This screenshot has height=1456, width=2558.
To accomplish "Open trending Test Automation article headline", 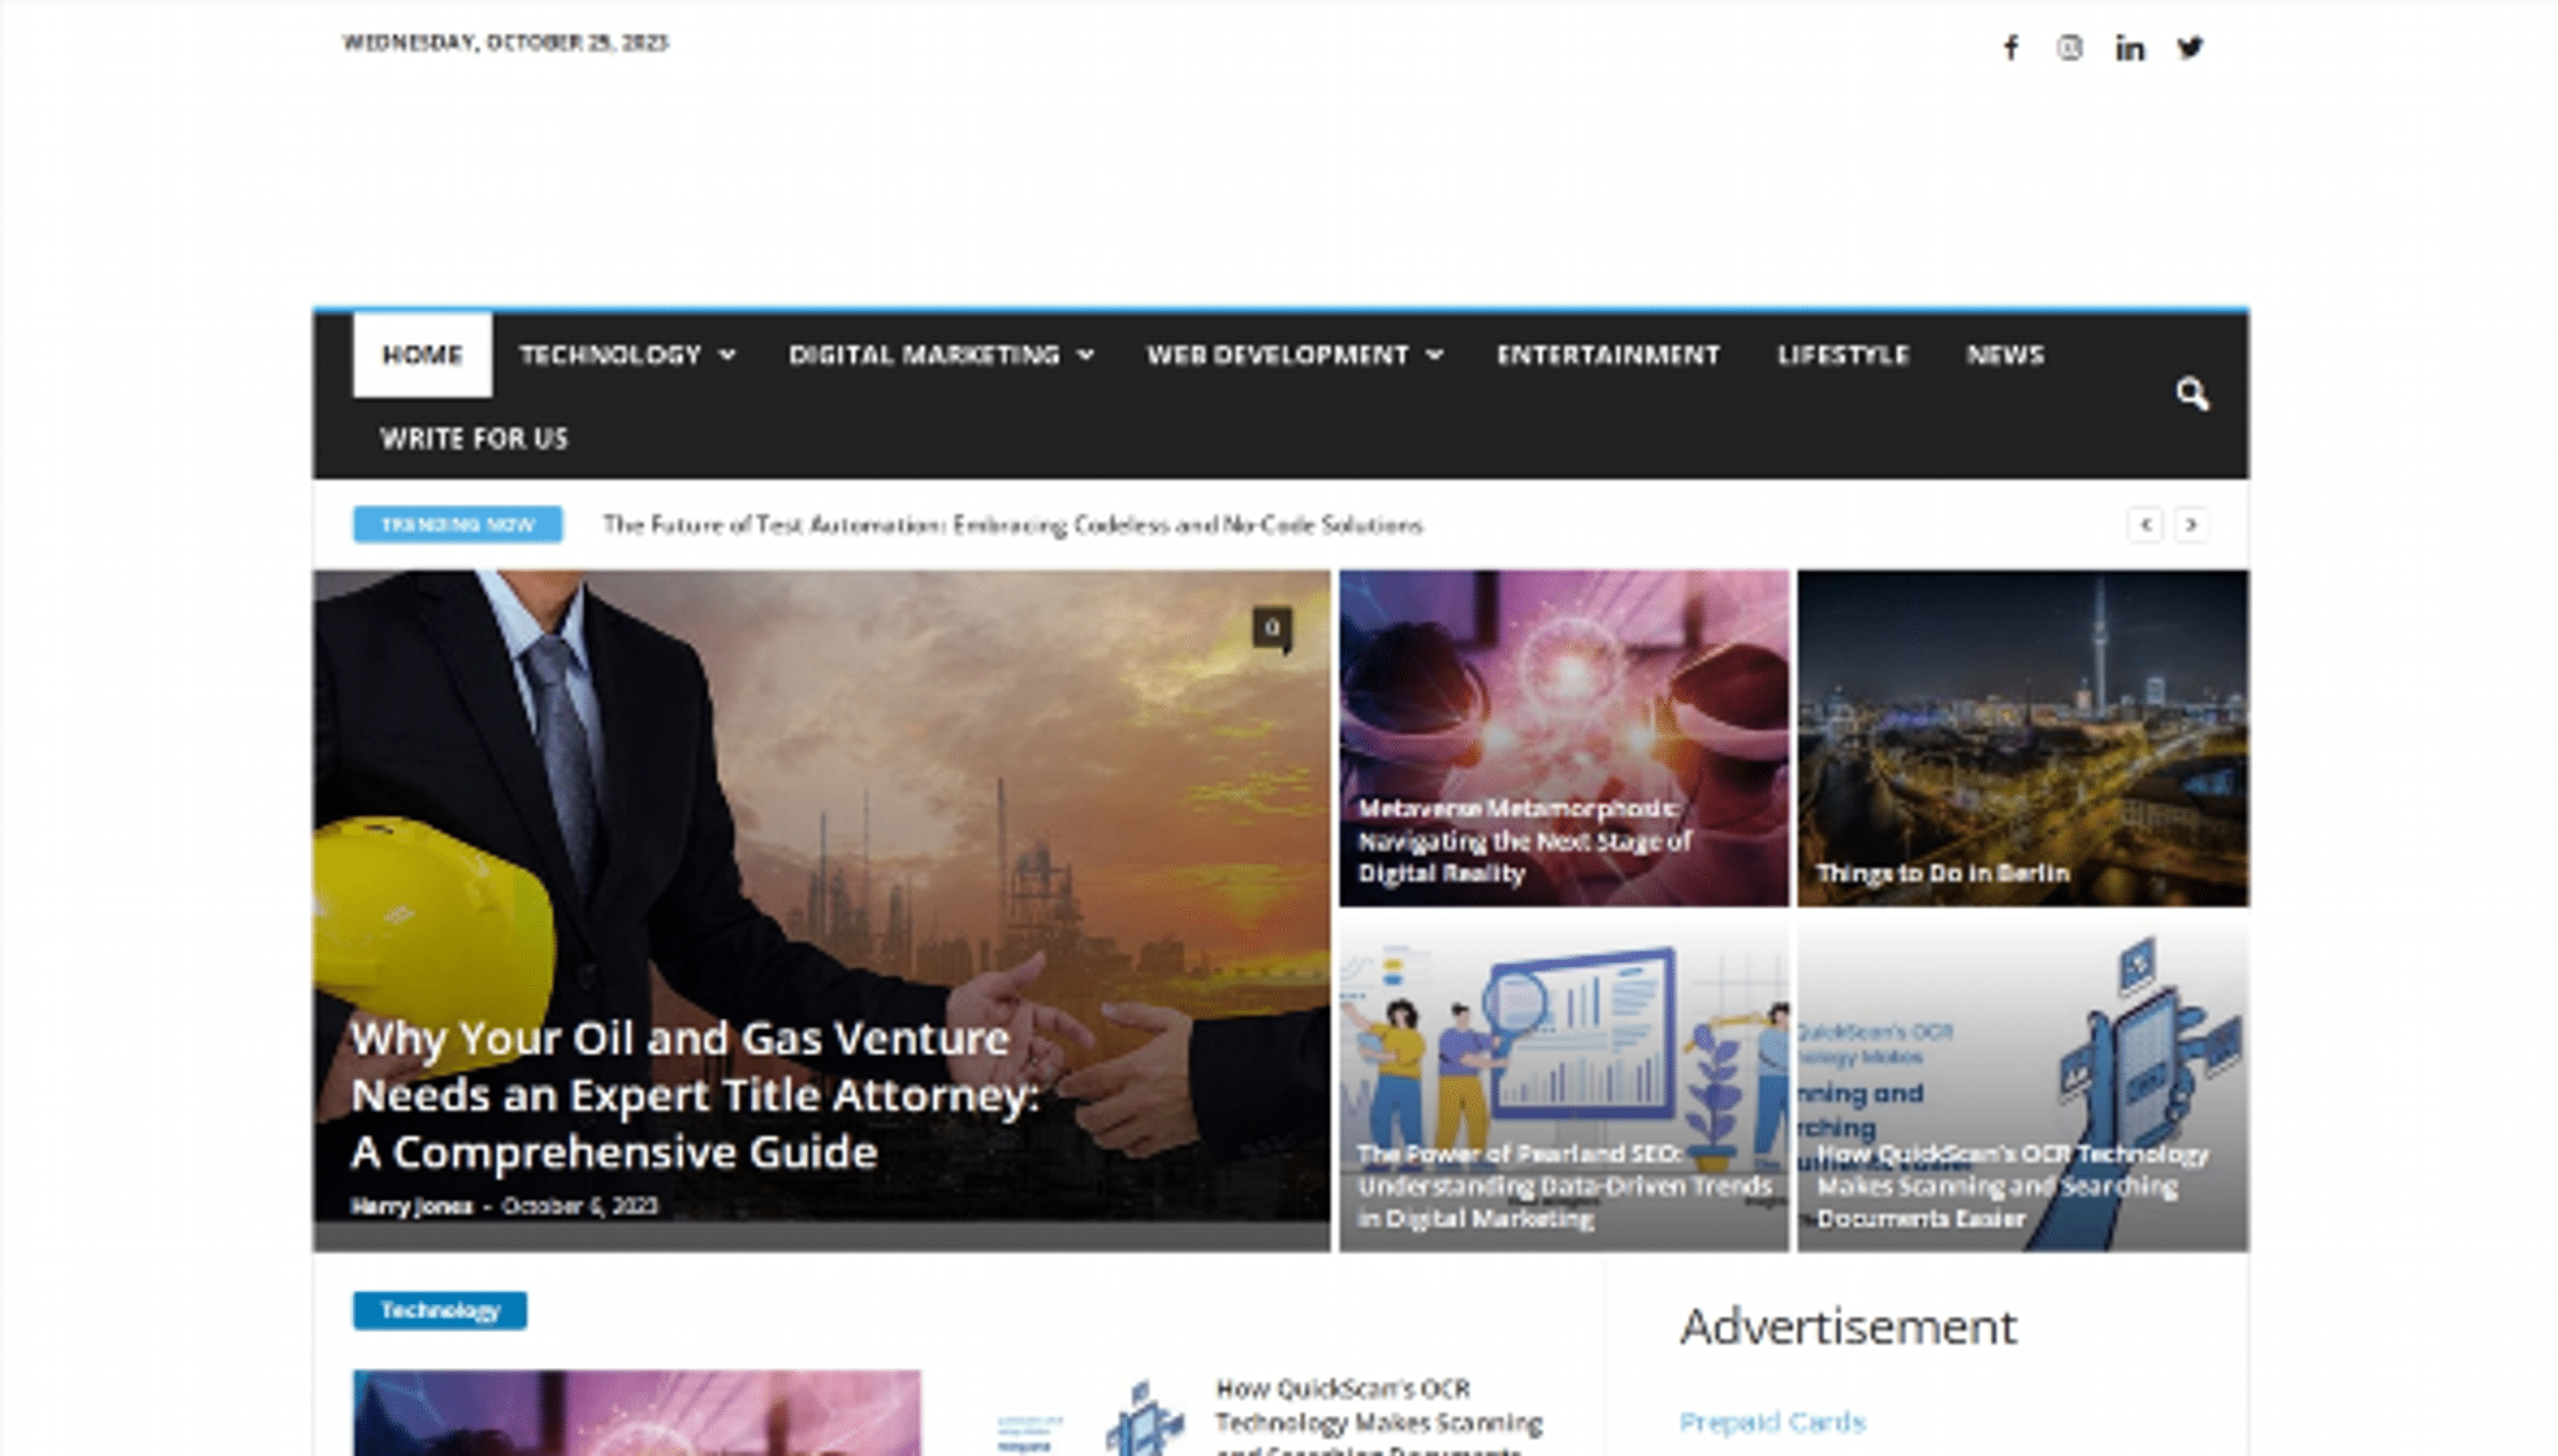I will click(x=1012, y=525).
